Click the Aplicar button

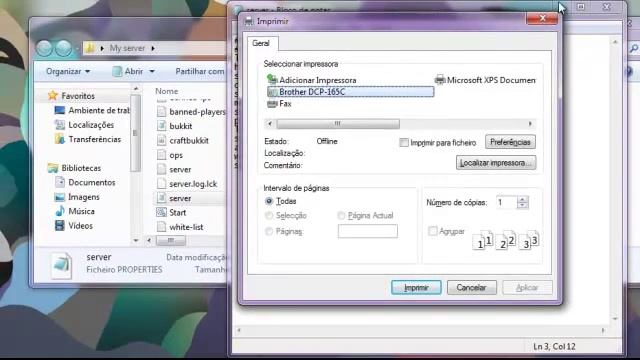click(527, 287)
